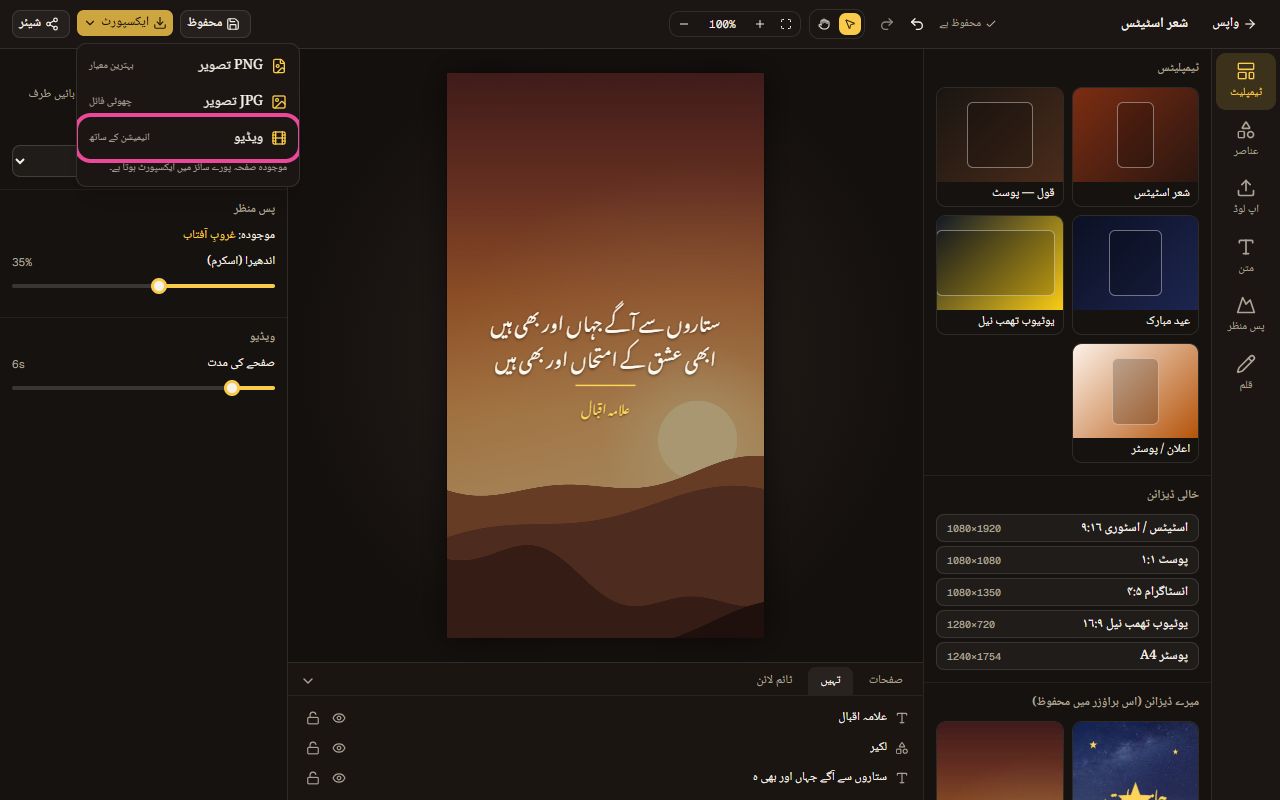Zoom in with the plus icon

(760, 24)
